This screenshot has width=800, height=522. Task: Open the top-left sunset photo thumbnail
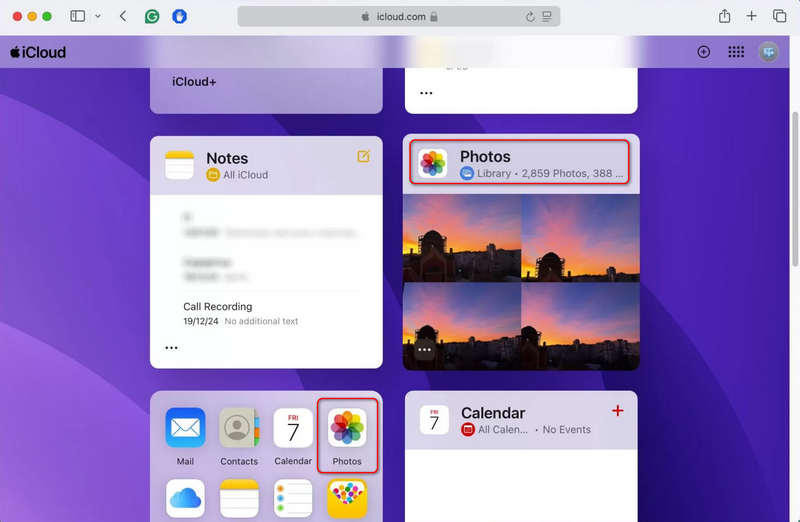click(x=462, y=238)
